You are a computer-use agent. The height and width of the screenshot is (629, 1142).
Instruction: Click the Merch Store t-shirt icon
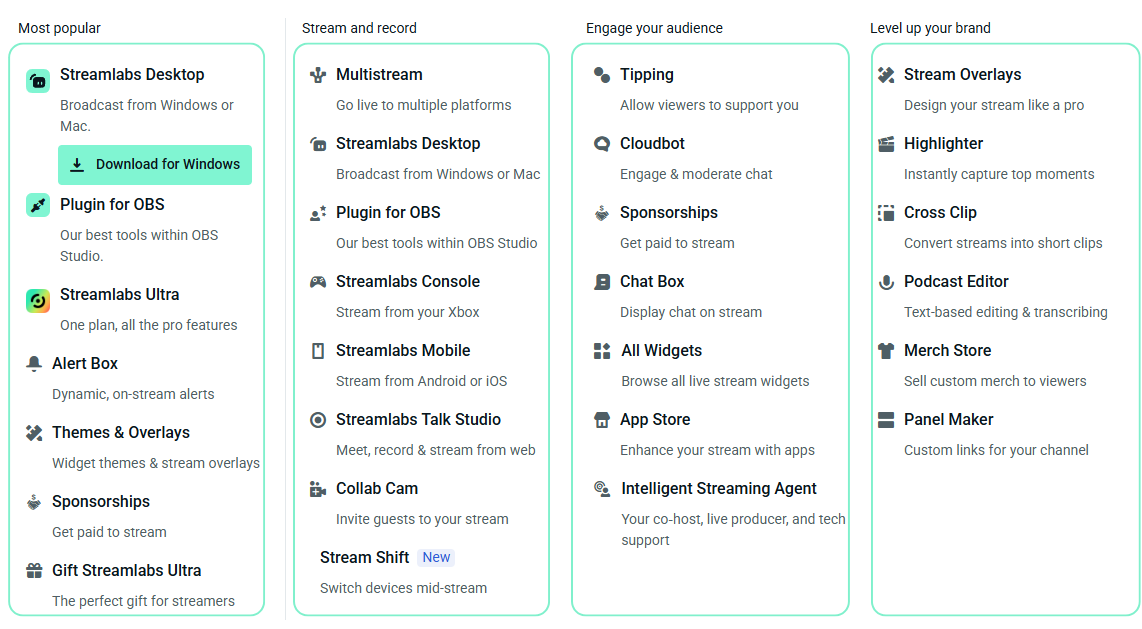(x=886, y=350)
